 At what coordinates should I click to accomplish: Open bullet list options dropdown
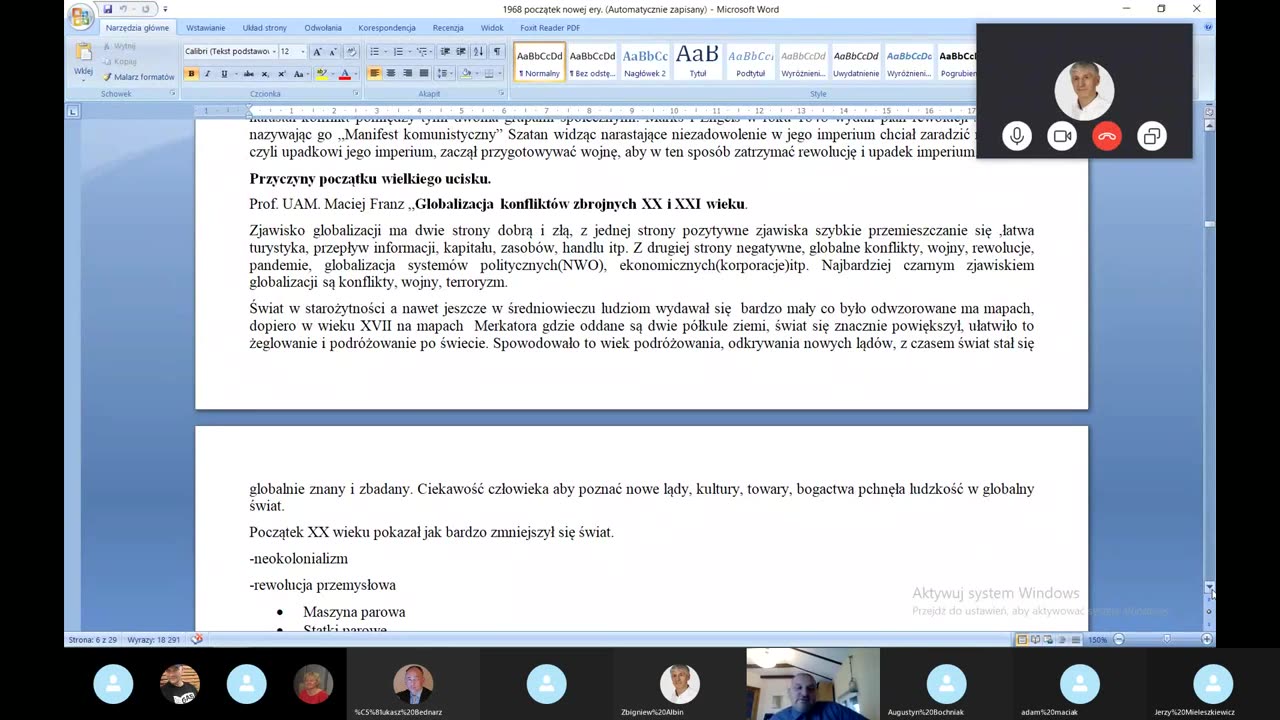pos(384,51)
